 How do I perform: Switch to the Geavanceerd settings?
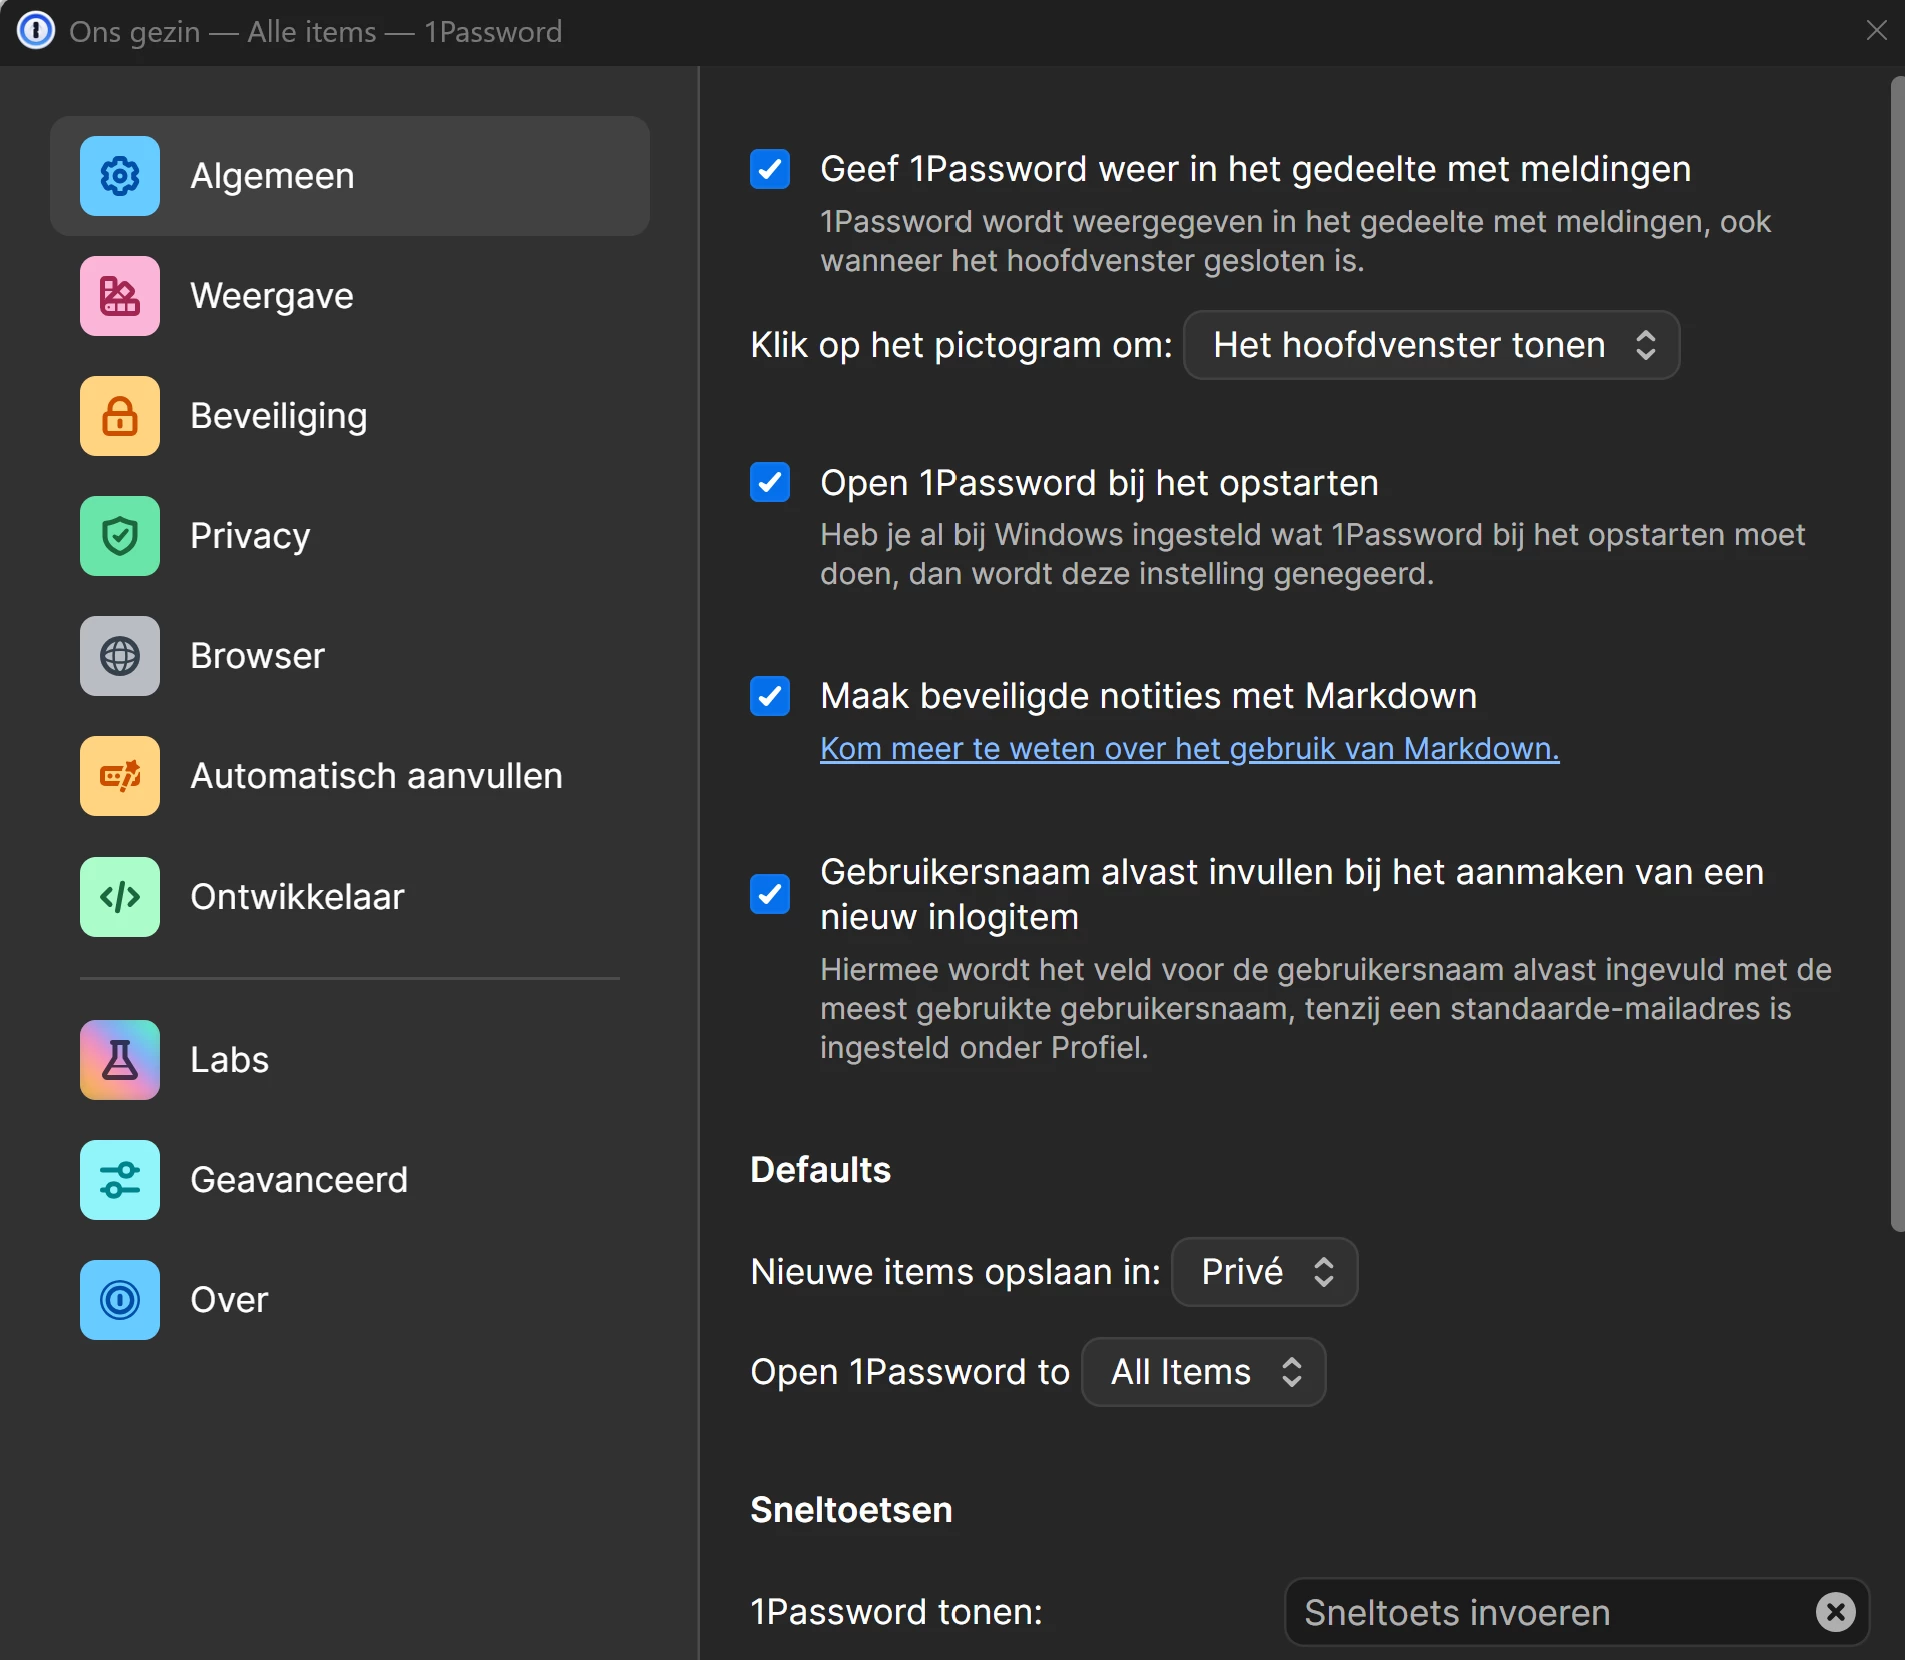[350, 1180]
